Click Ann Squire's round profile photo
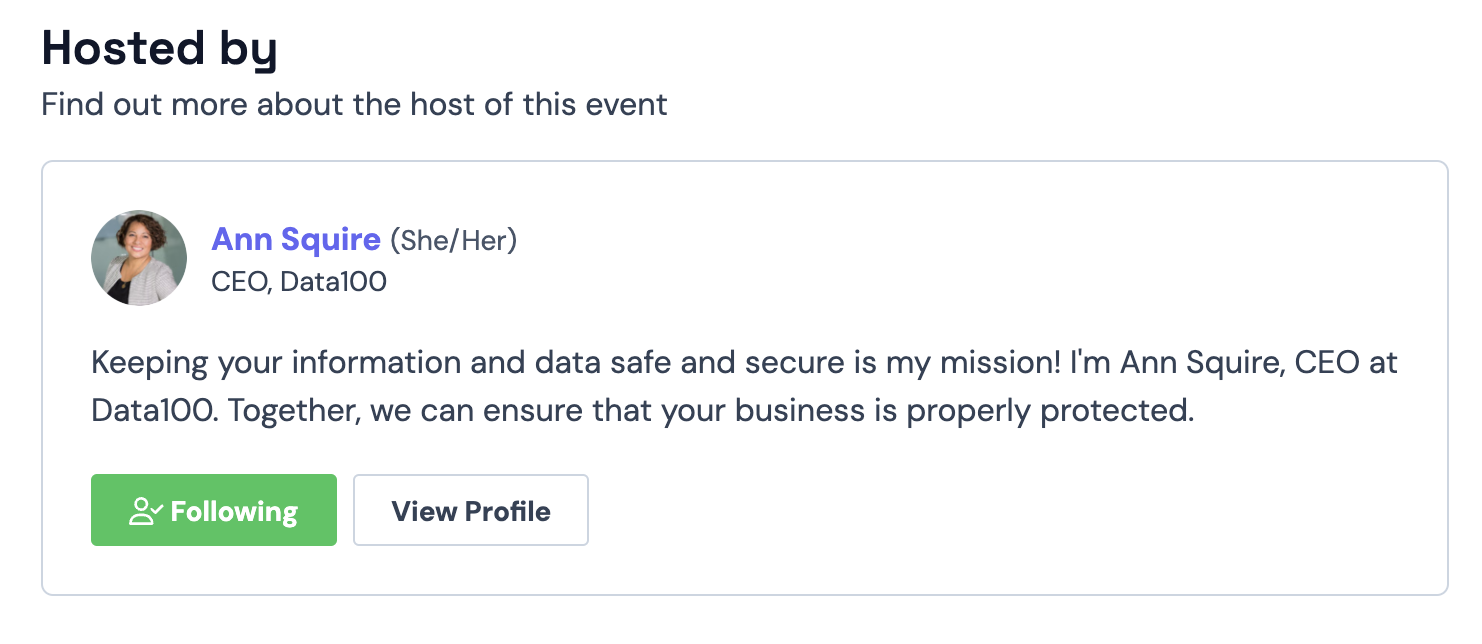Viewport: 1482px width, 644px height. click(x=139, y=258)
